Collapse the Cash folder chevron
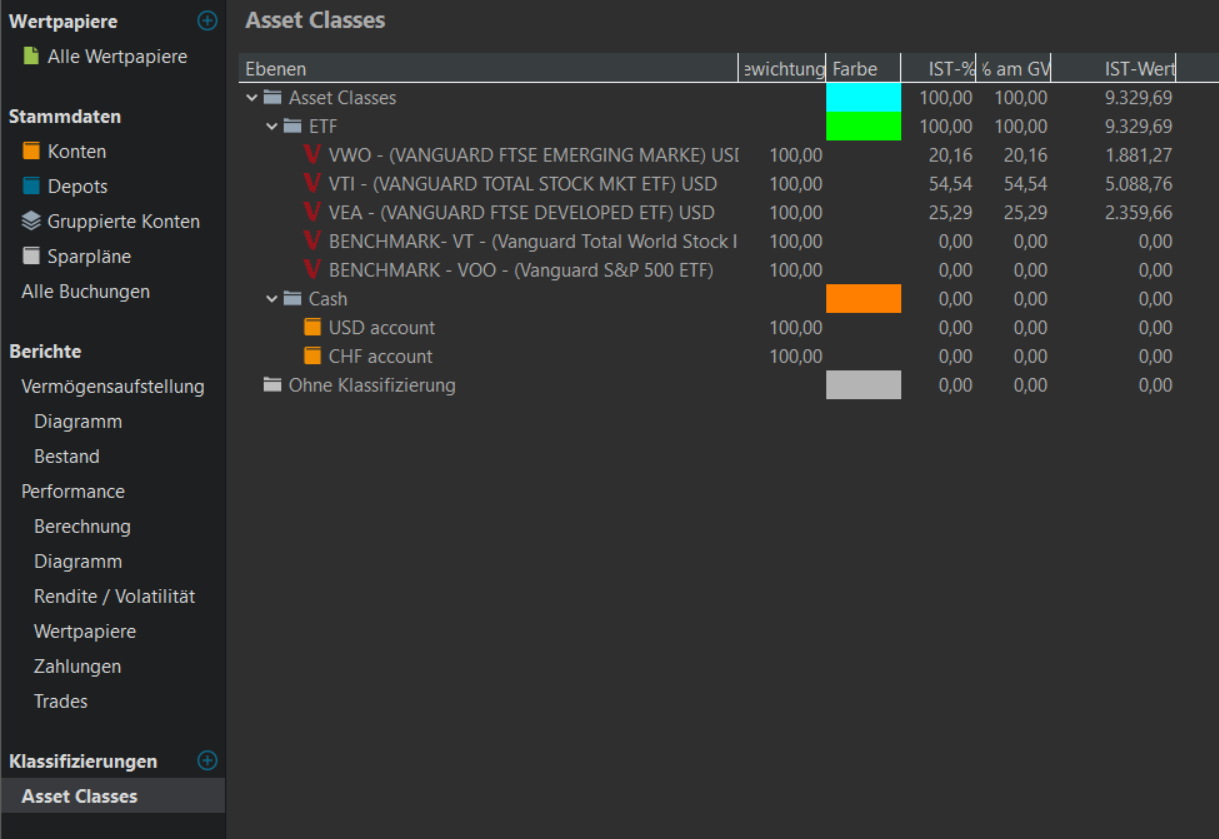Screen dimensions: 1219x839 point(271,299)
